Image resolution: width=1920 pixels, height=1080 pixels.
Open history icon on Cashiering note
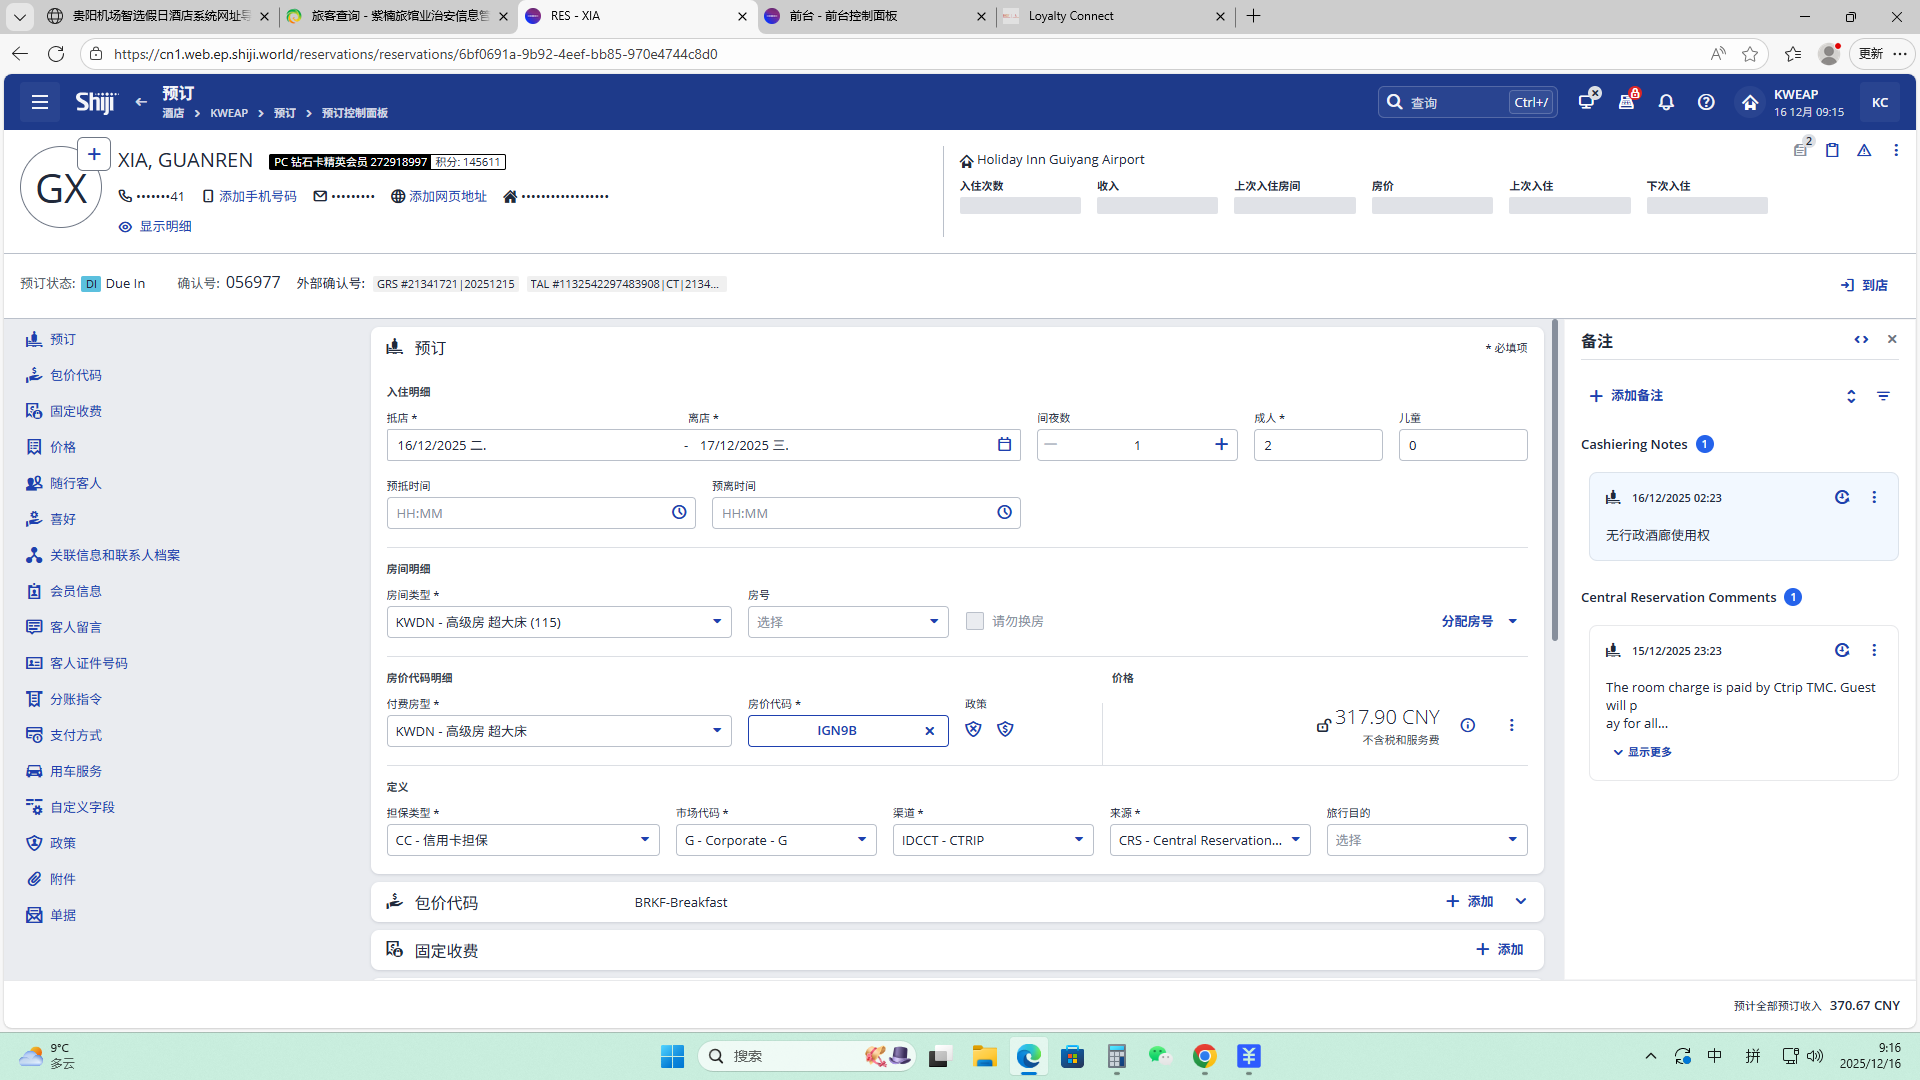pos(1842,497)
